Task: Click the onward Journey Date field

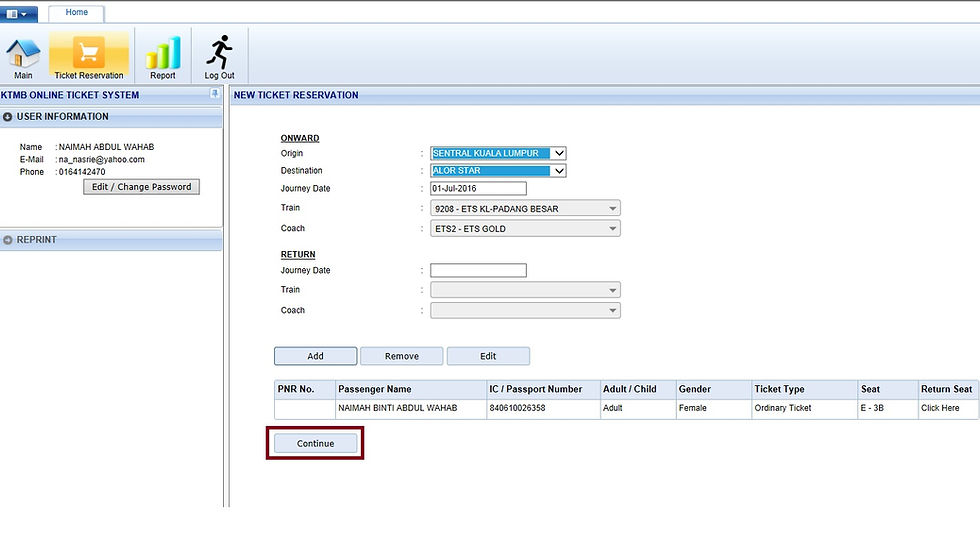Action: (x=478, y=188)
